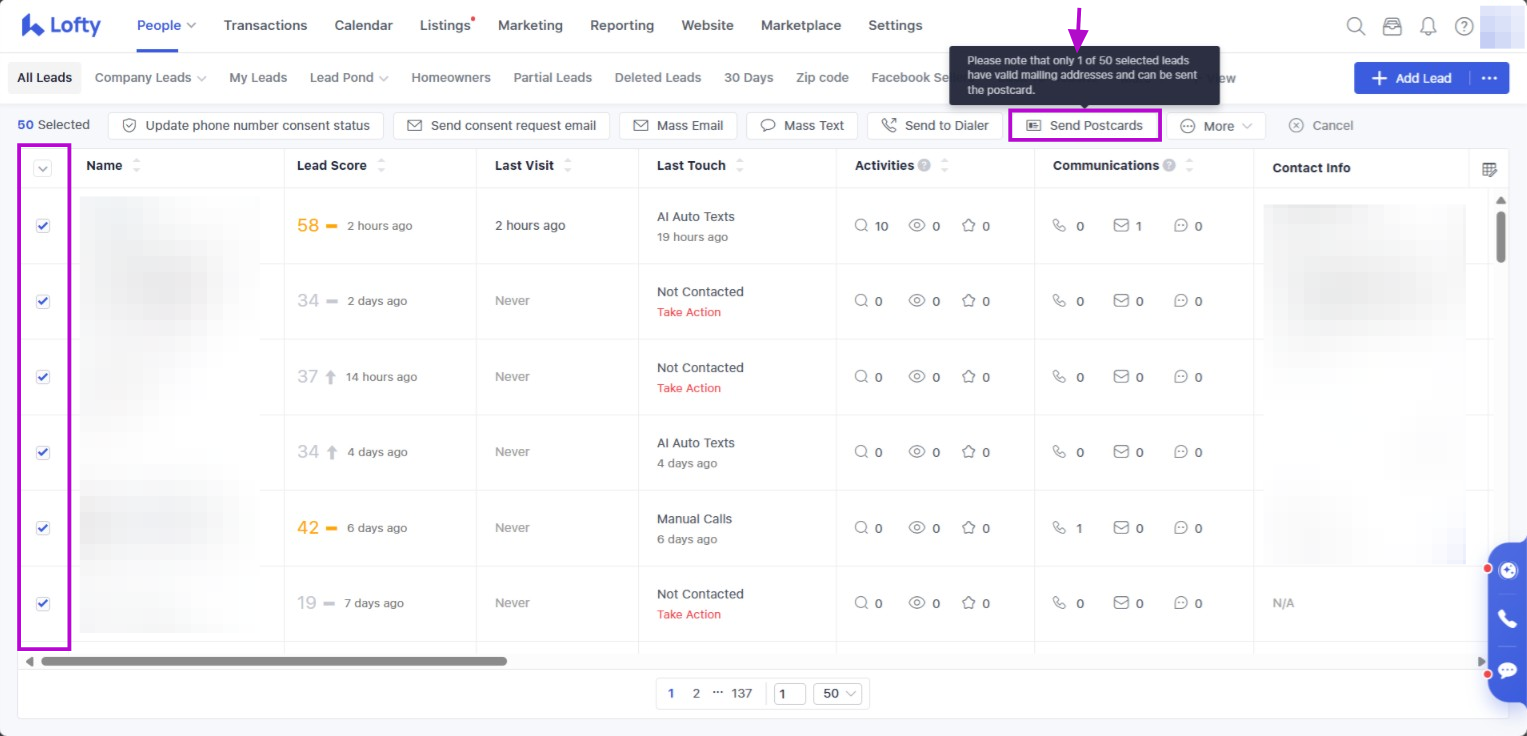This screenshot has height=736, width=1527.
Task: Click the Activities info help icon
Action: coord(924,166)
